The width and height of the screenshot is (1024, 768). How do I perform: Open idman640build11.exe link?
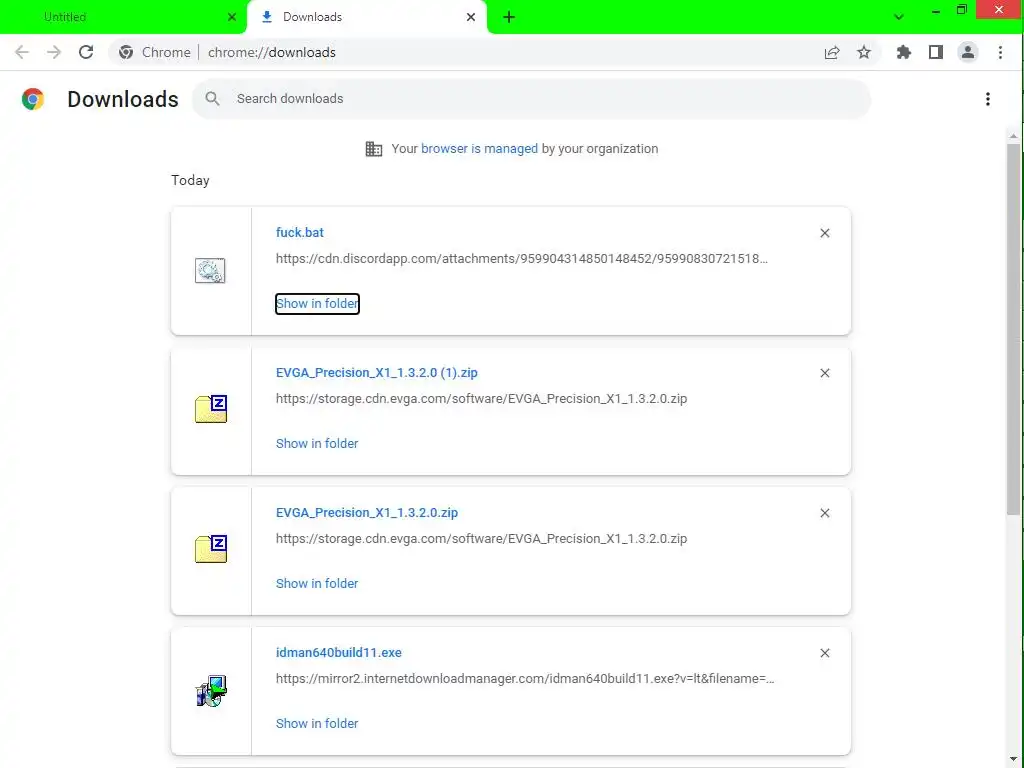[339, 653]
